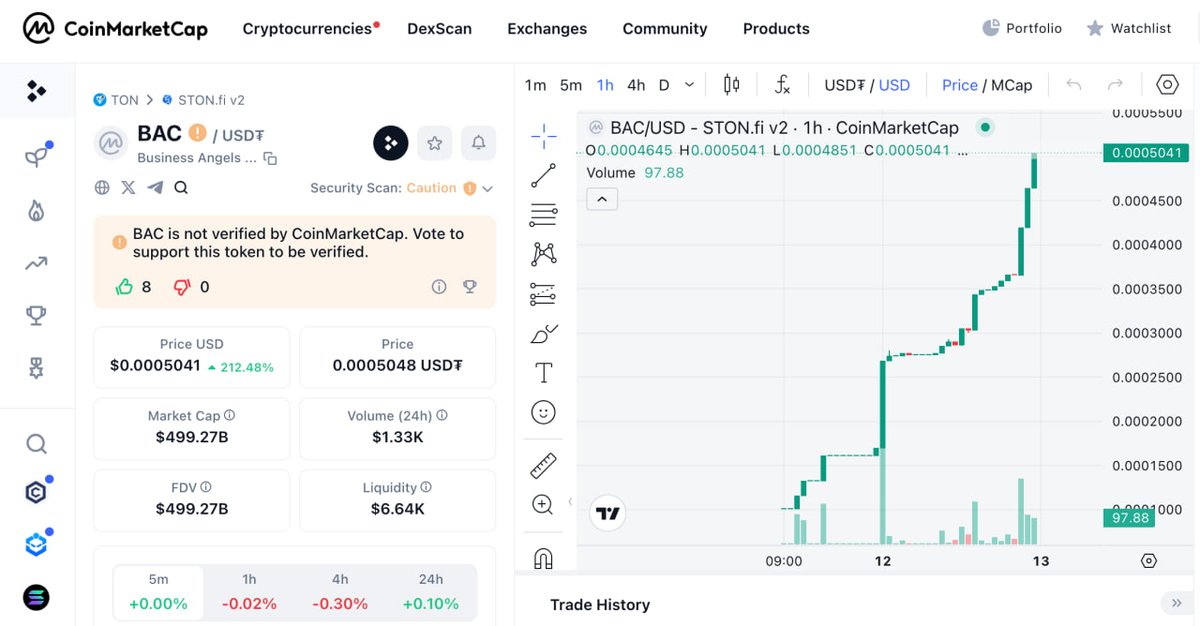The width and height of the screenshot is (1200, 626).
Task: Switch chart to MCap view
Action: click(x=1012, y=85)
